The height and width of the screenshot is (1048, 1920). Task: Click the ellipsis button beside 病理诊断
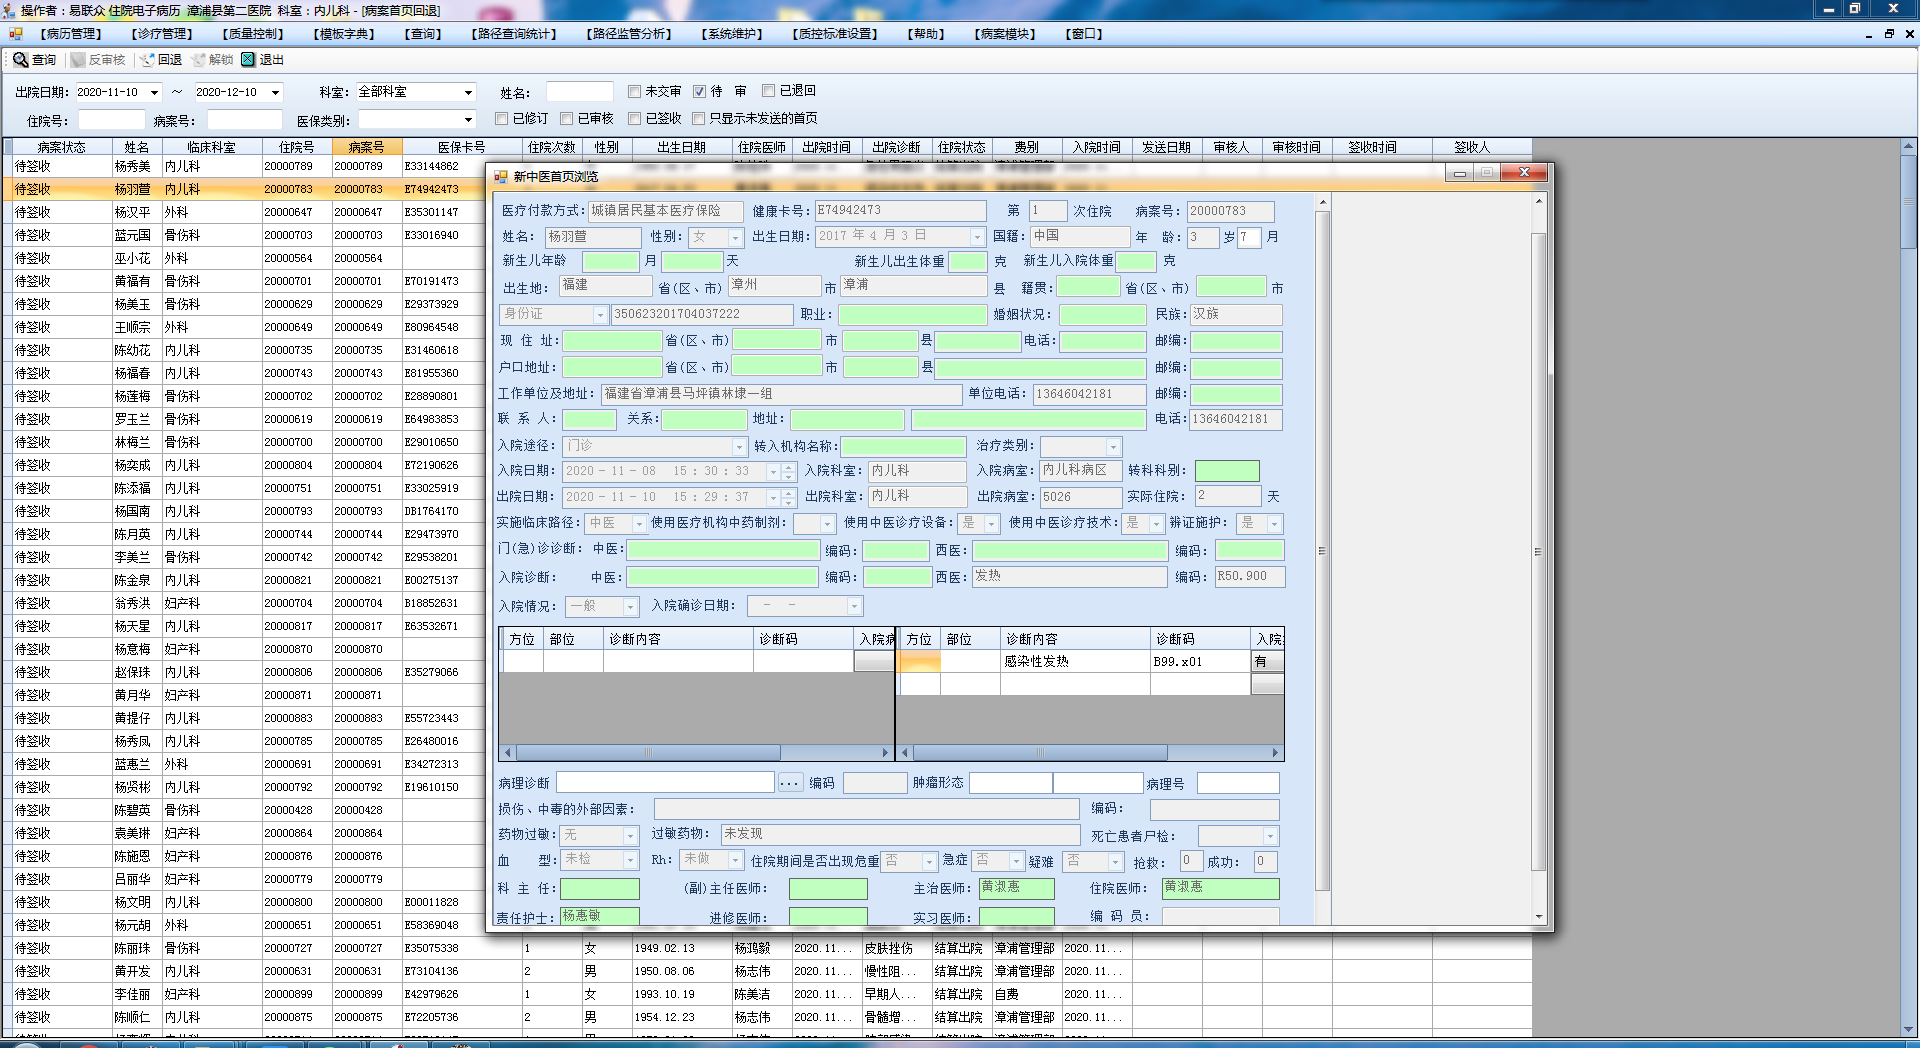coord(790,783)
